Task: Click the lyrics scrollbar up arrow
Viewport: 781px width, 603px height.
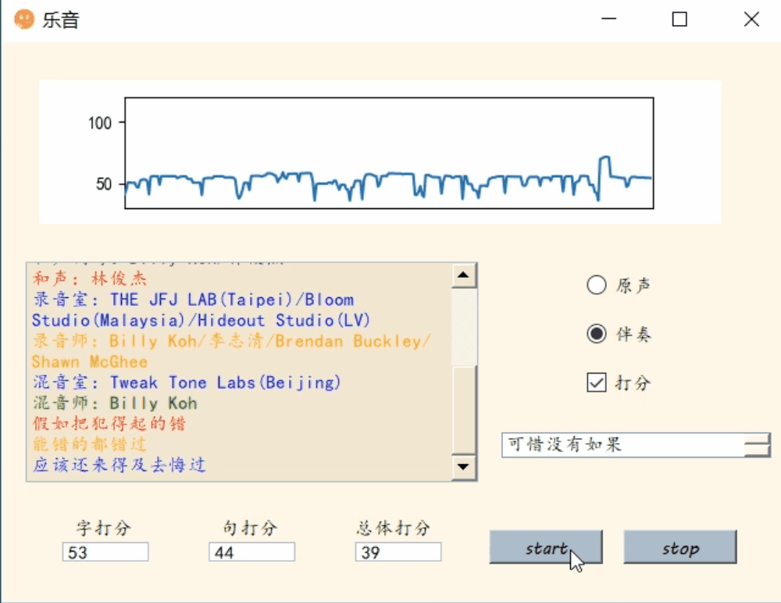Action: point(464,275)
